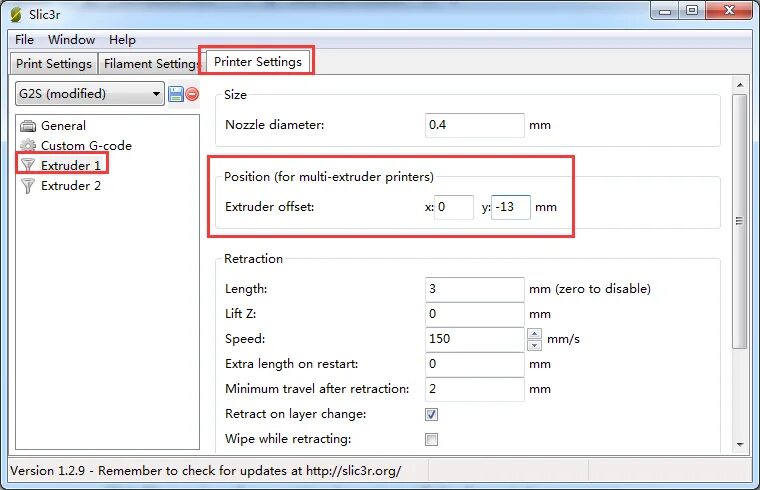Viewport: 760px width, 490px height.
Task: Save the current printer preset with the disk icon
Action: (175, 94)
